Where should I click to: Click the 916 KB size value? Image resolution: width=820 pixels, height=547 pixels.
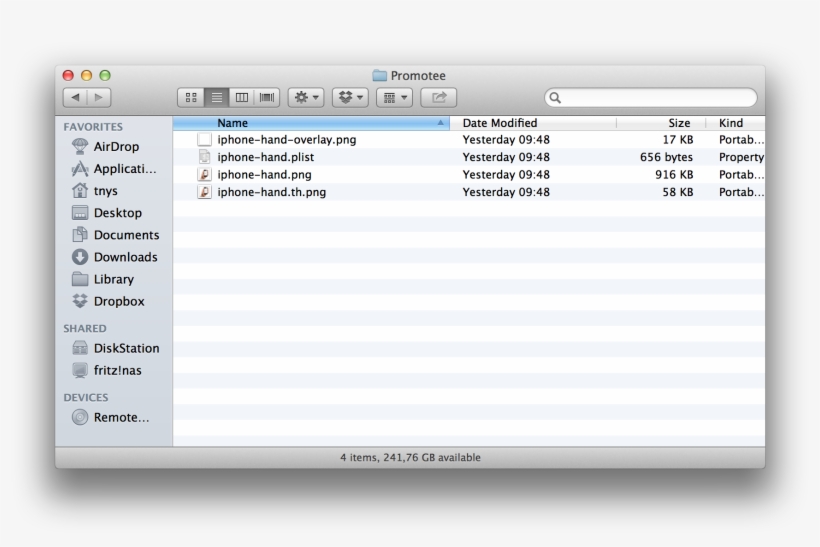674,175
